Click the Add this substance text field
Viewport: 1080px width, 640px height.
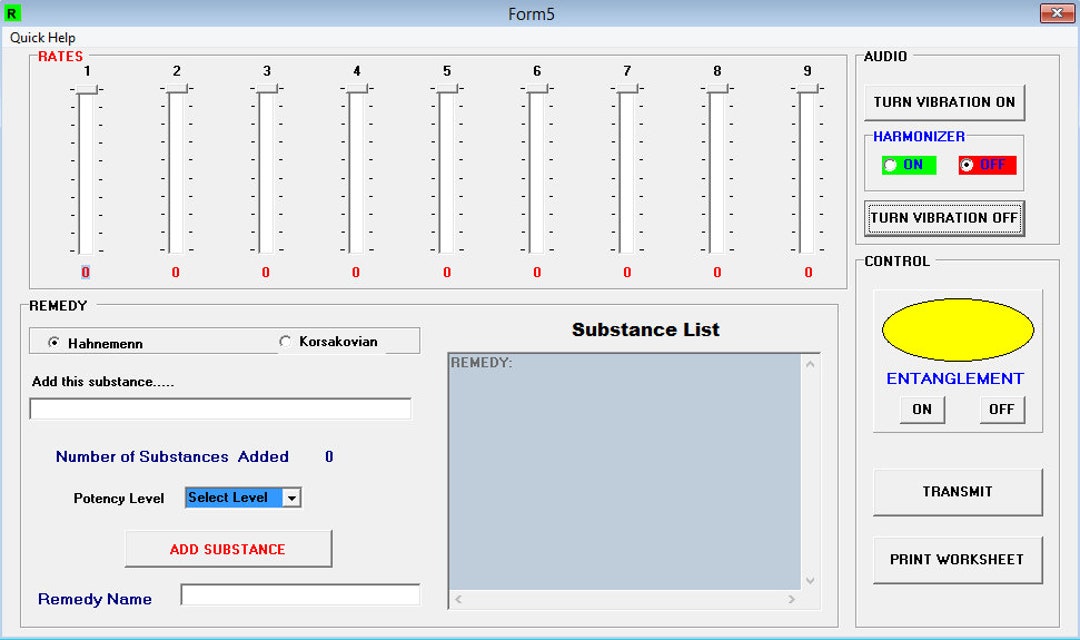coord(222,408)
